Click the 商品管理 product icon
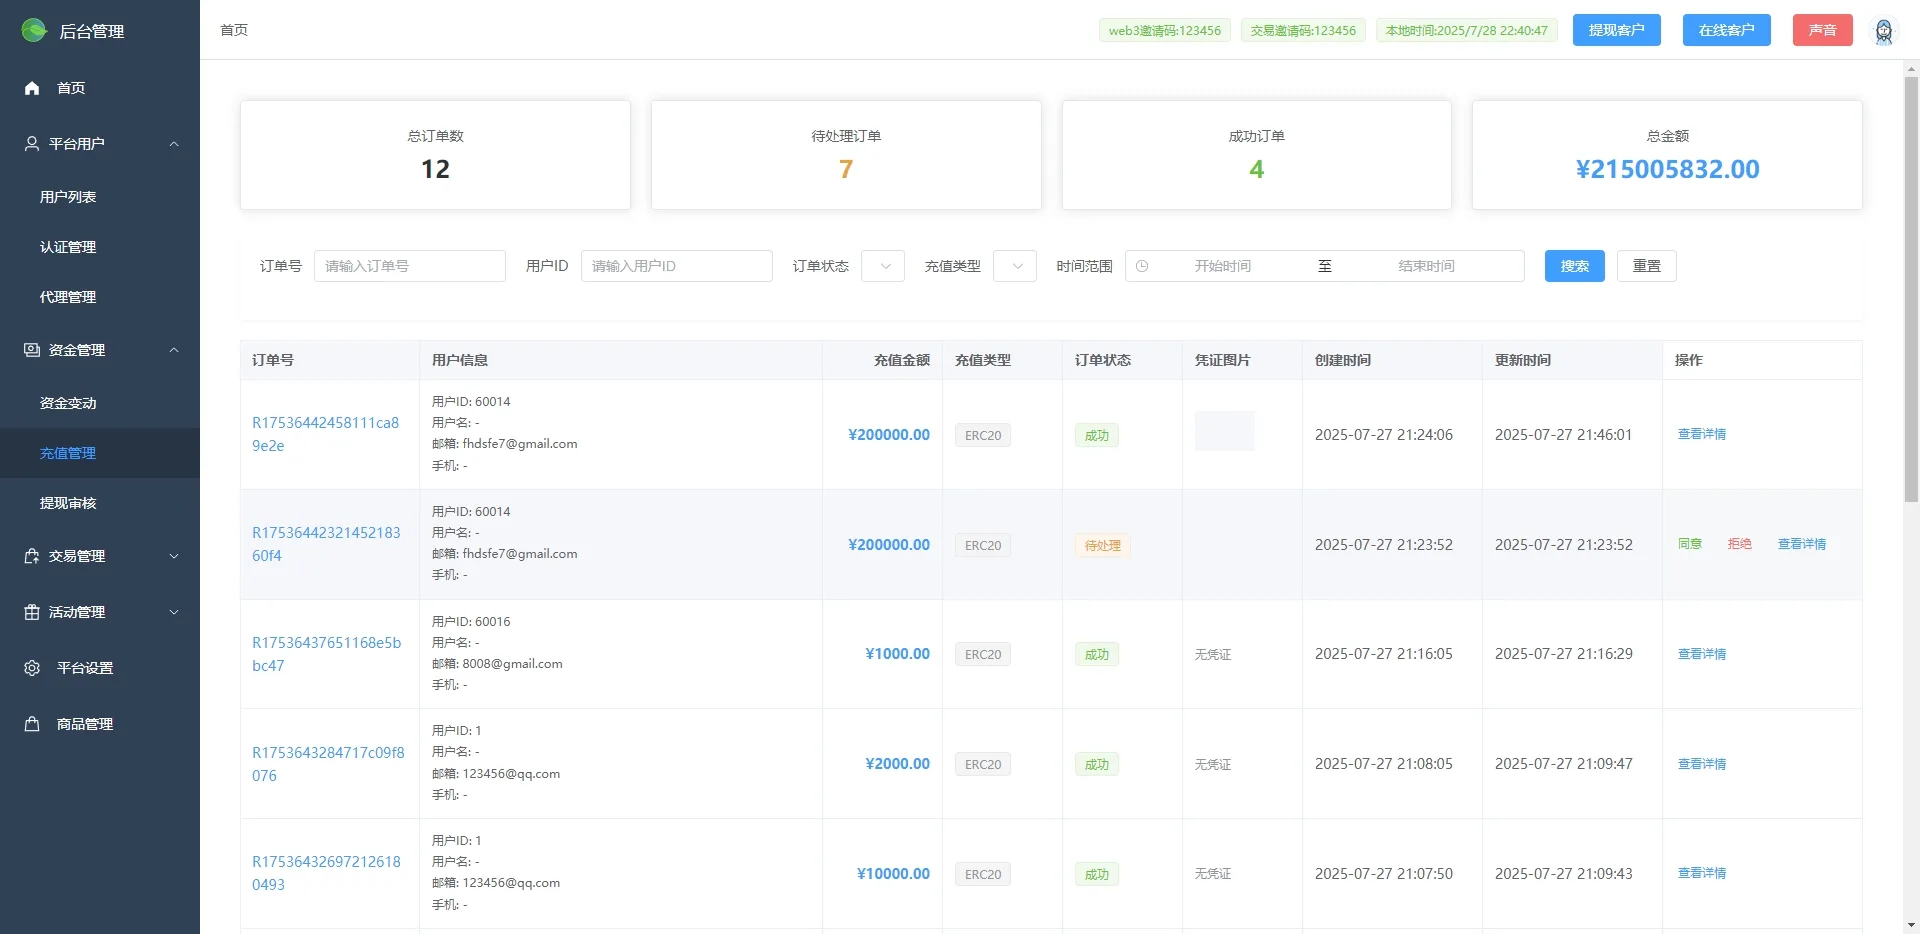1920x934 pixels. (x=31, y=723)
